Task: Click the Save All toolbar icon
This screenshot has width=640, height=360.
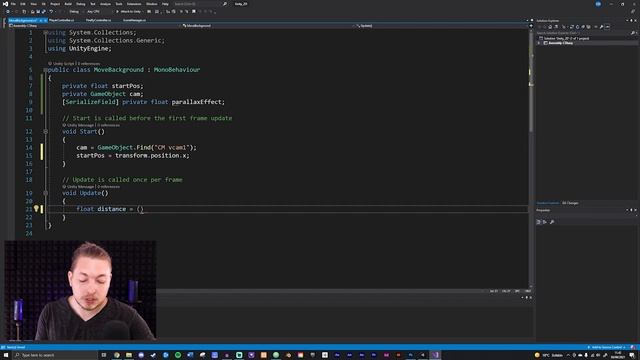Action: pos(44,11)
